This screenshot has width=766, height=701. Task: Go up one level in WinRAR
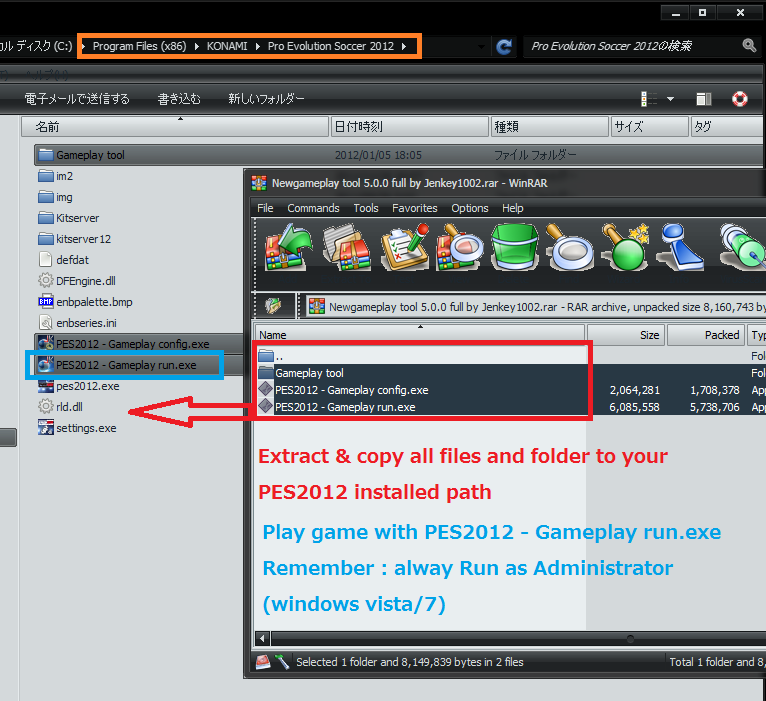272,306
